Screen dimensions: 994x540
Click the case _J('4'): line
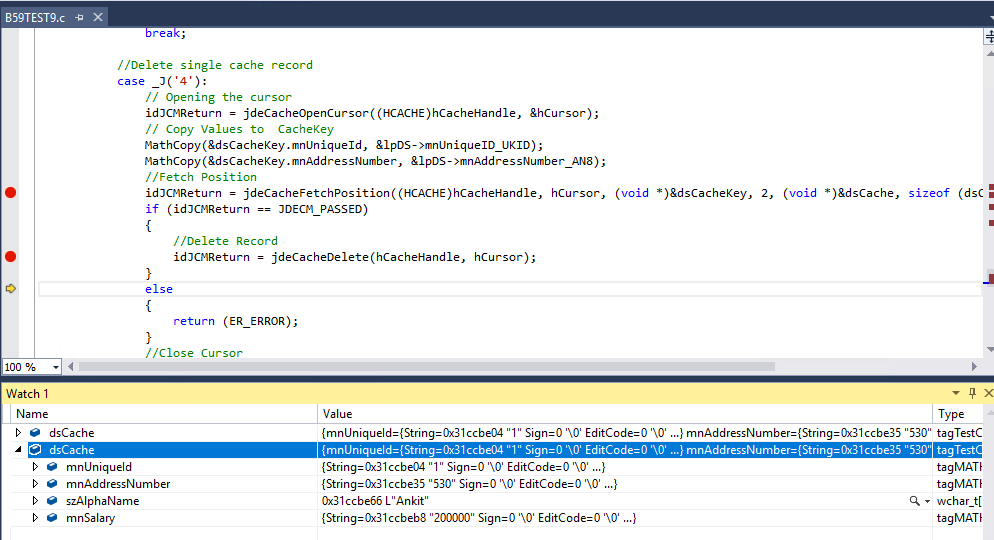(x=162, y=81)
